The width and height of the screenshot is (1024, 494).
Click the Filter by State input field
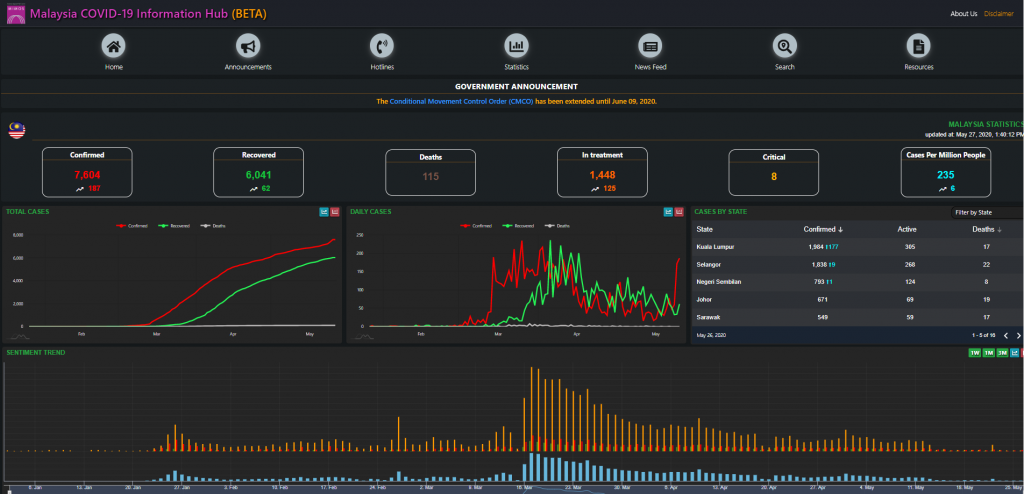coord(986,212)
